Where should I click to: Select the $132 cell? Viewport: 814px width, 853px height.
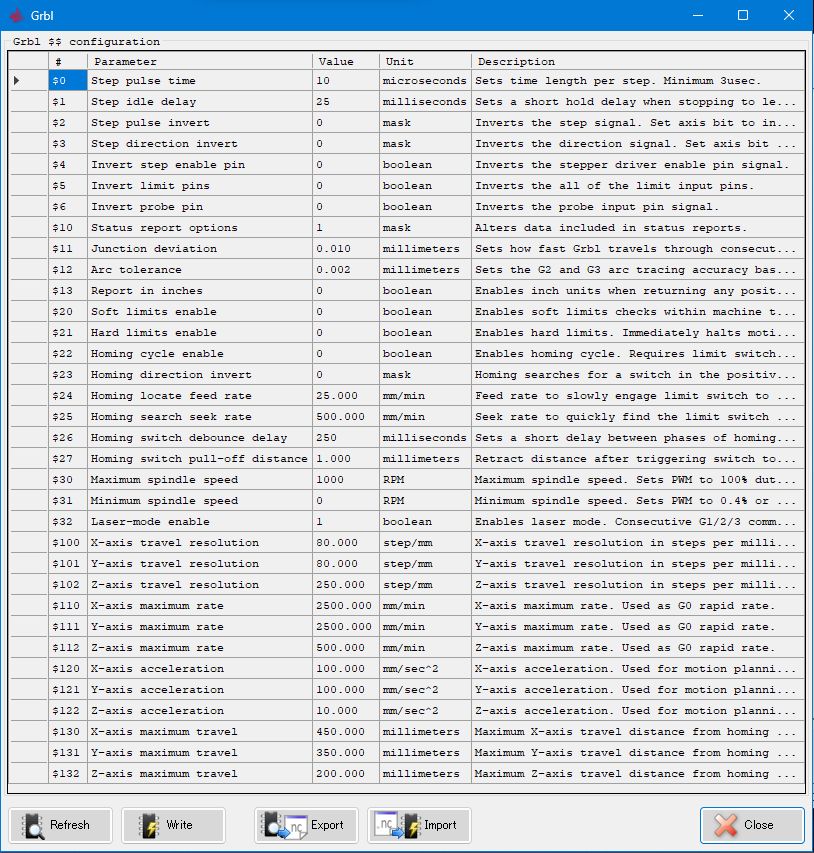click(67, 774)
